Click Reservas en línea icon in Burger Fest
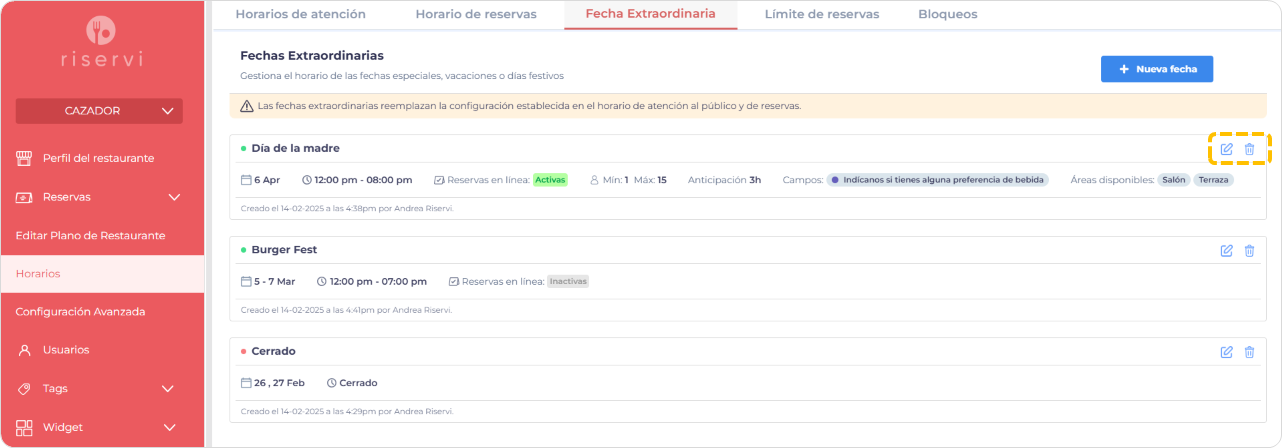Image resolution: width=1282 pixels, height=448 pixels. point(454,282)
